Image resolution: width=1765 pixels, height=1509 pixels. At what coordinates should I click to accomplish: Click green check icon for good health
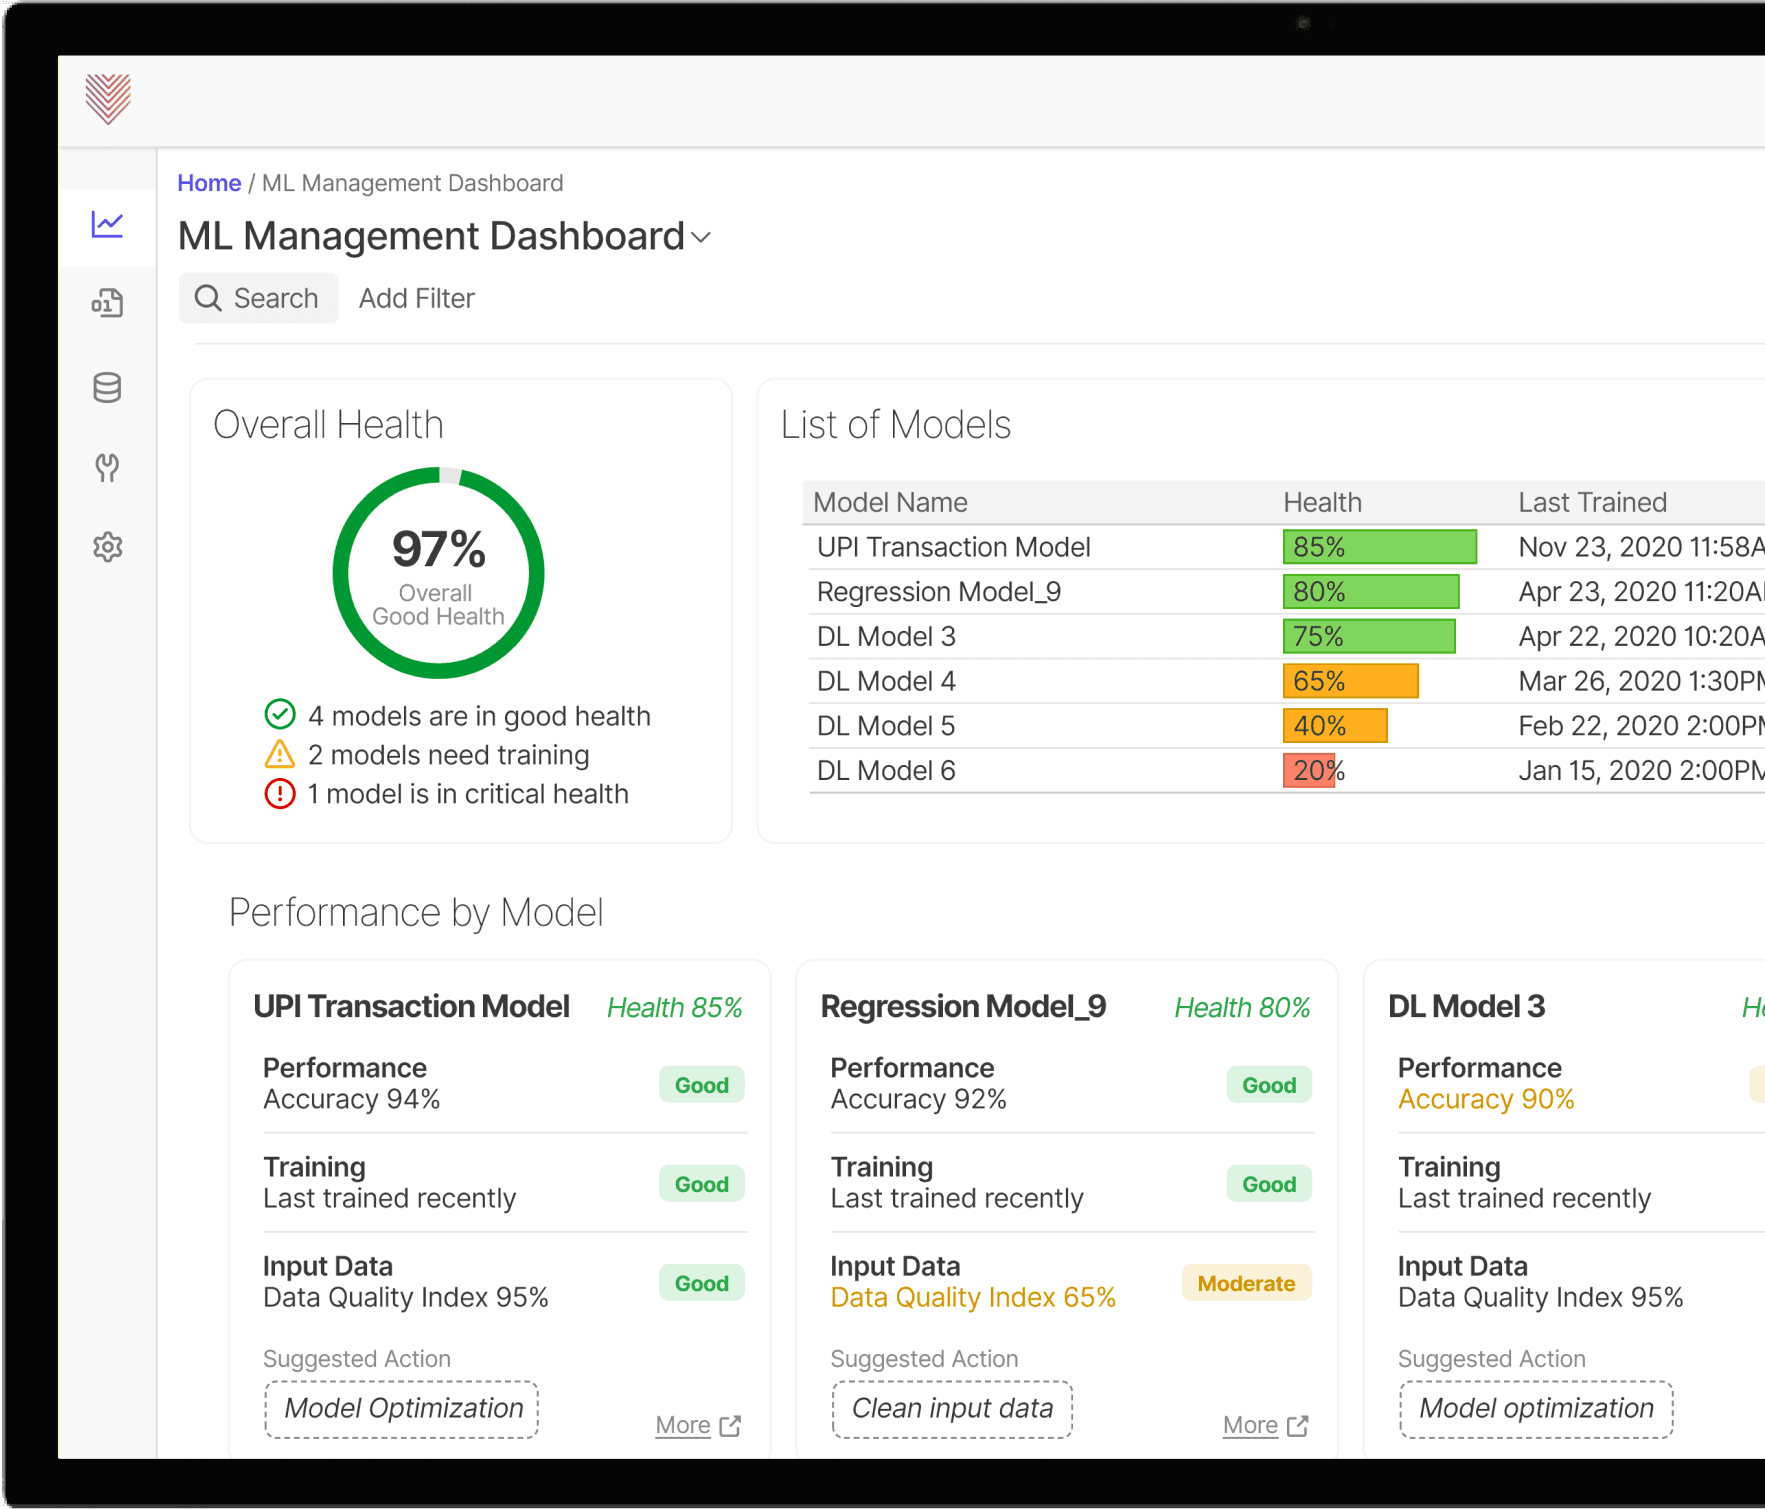[x=280, y=715]
